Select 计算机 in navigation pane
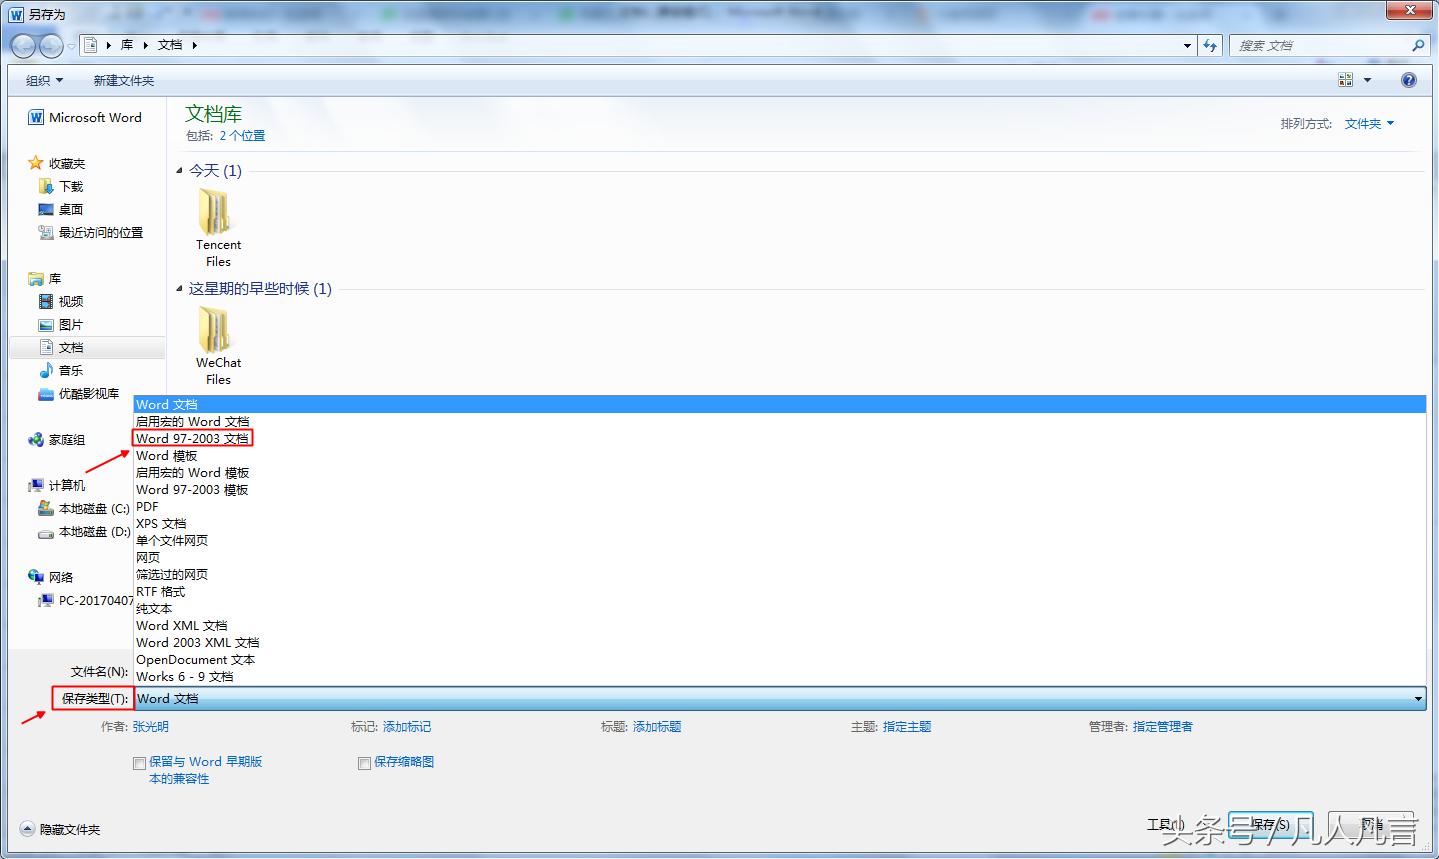The image size is (1439, 859). [57, 485]
